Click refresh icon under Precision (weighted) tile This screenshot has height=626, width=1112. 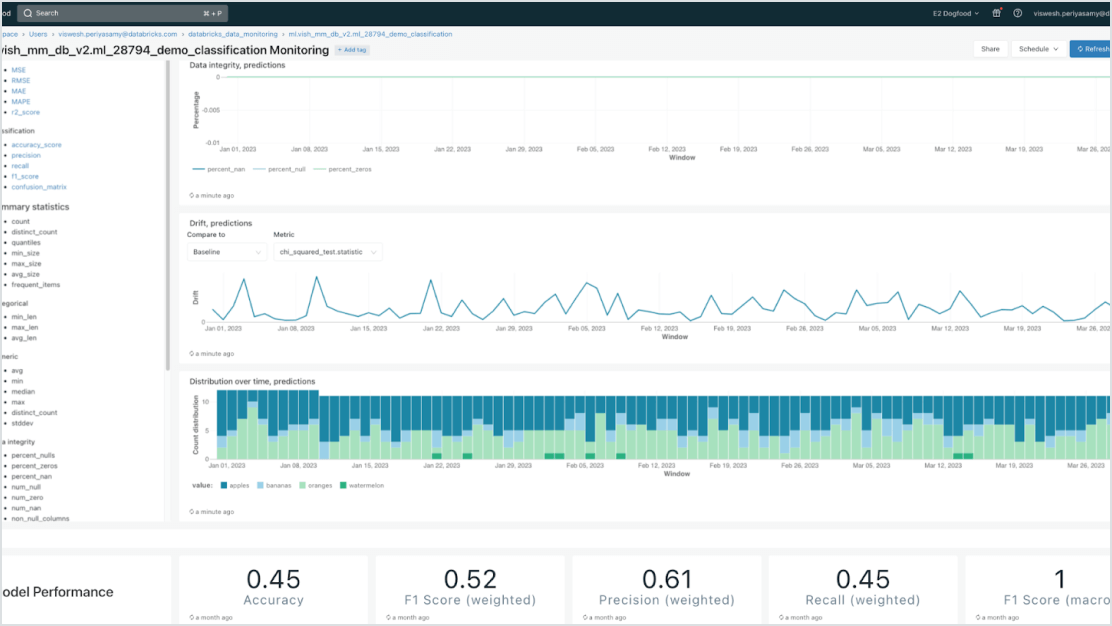click(585, 618)
